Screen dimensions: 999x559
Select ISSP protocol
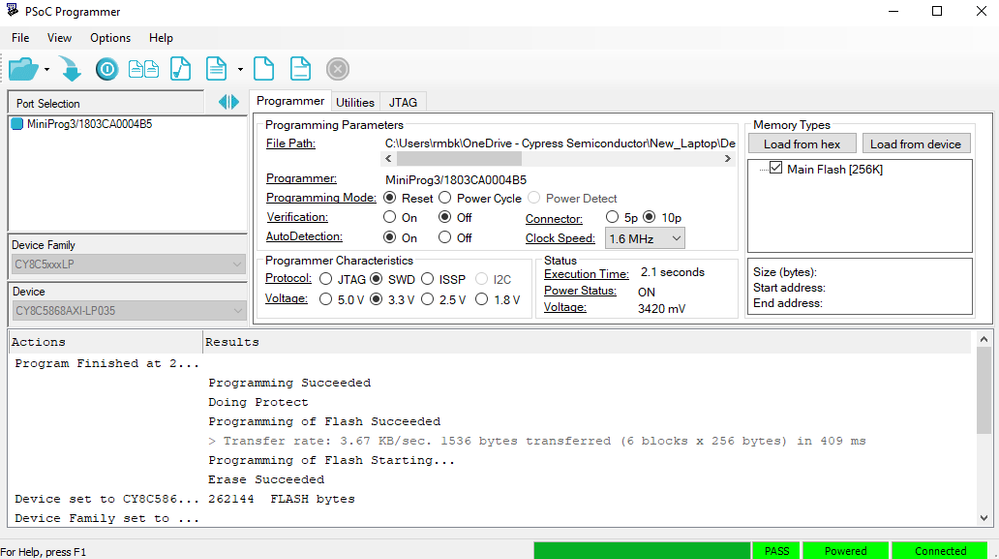point(428,279)
